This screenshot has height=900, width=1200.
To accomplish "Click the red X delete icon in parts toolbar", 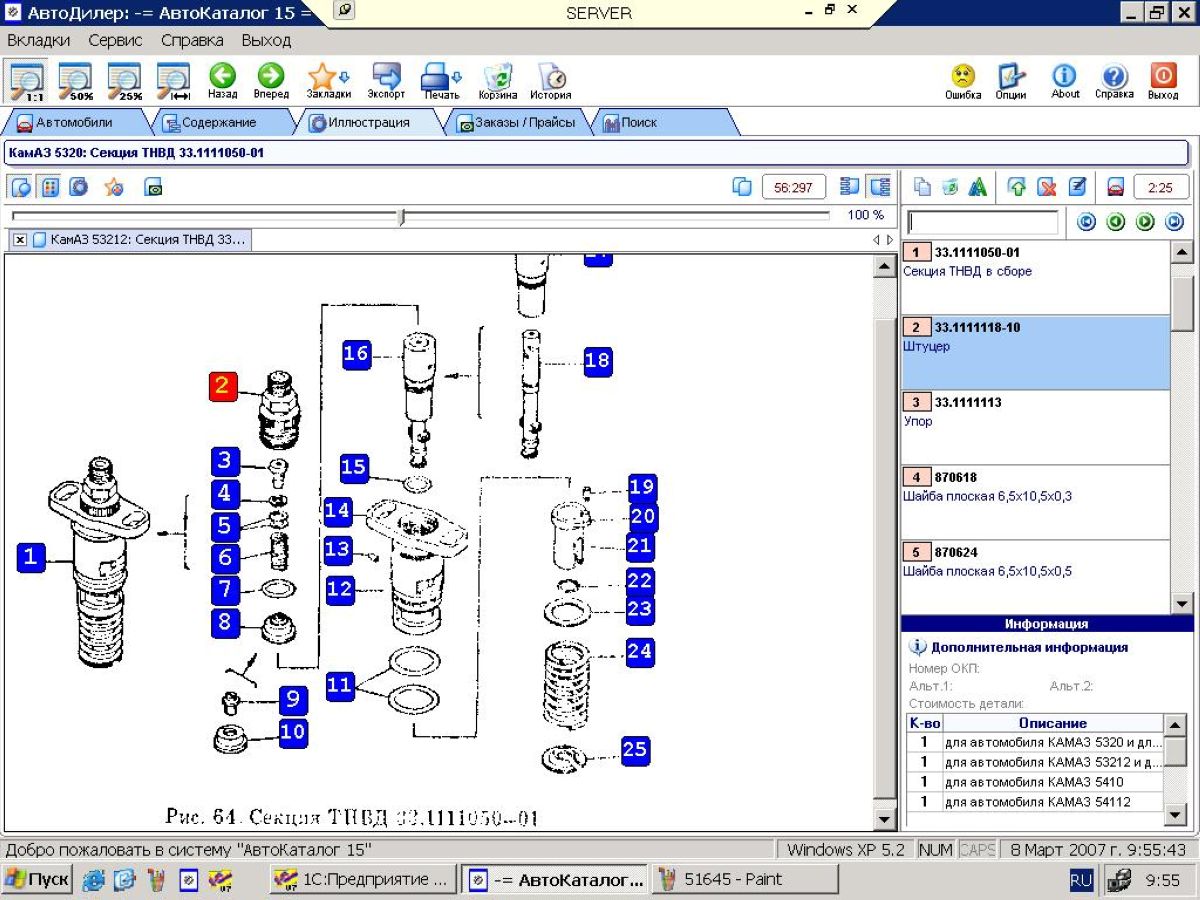I will 1047,187.
